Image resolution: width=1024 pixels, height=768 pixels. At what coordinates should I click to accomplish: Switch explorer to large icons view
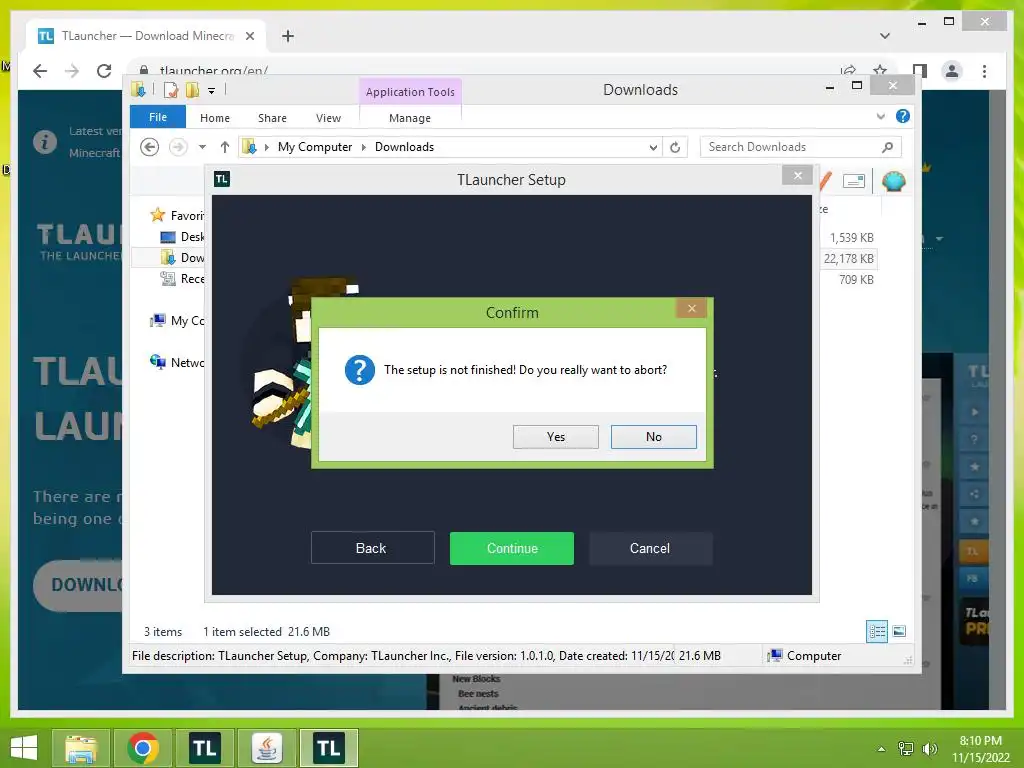tap(899, 631)
